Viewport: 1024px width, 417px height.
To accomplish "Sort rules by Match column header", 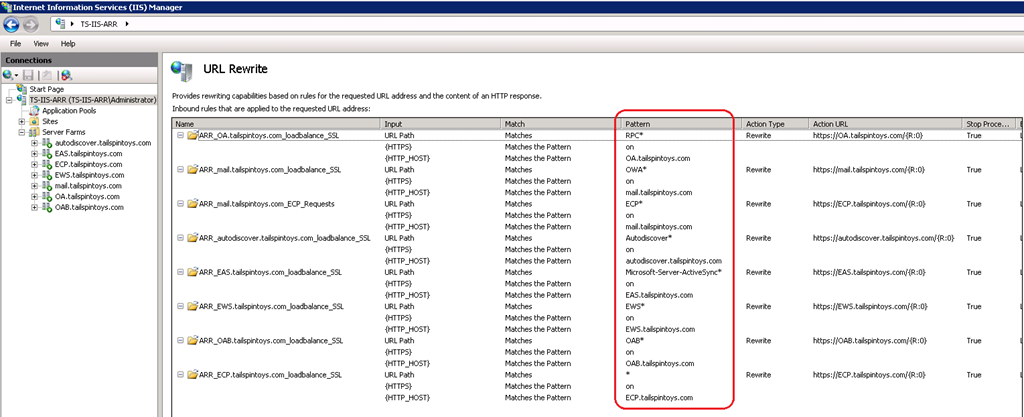I will pos(558,124).
